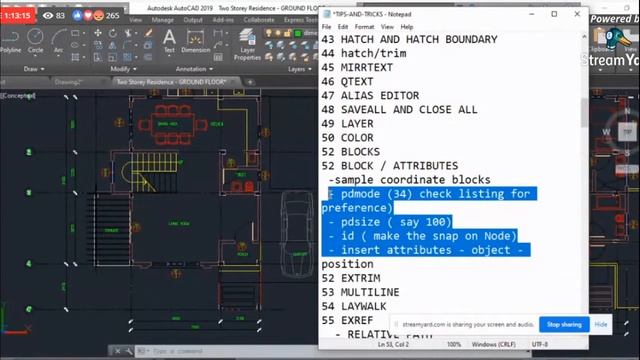Expand the Draw panel

pyautogui.click(x=33, y=69)
